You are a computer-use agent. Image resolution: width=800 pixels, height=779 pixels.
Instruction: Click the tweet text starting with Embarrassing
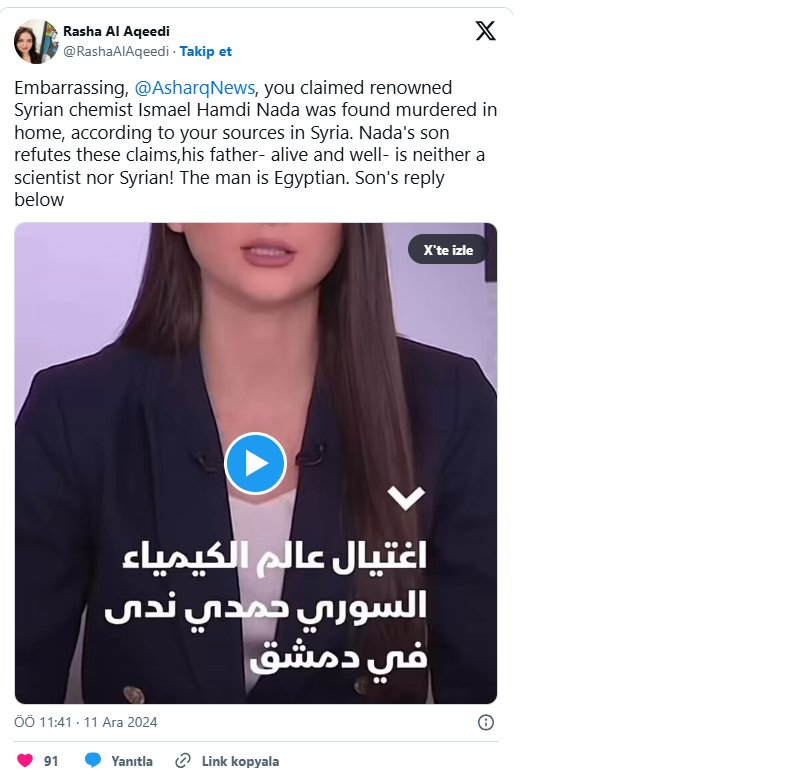tap(255, 143)
